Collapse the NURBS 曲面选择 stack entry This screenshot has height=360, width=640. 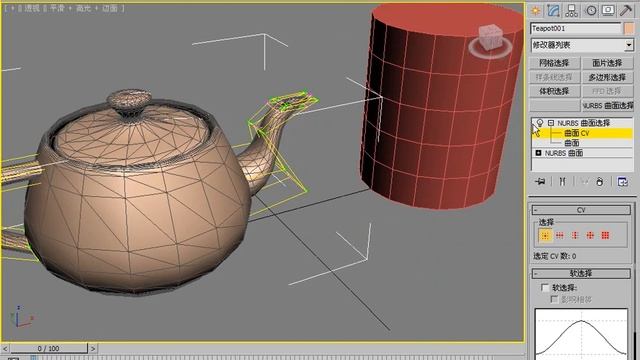(551, 123)
